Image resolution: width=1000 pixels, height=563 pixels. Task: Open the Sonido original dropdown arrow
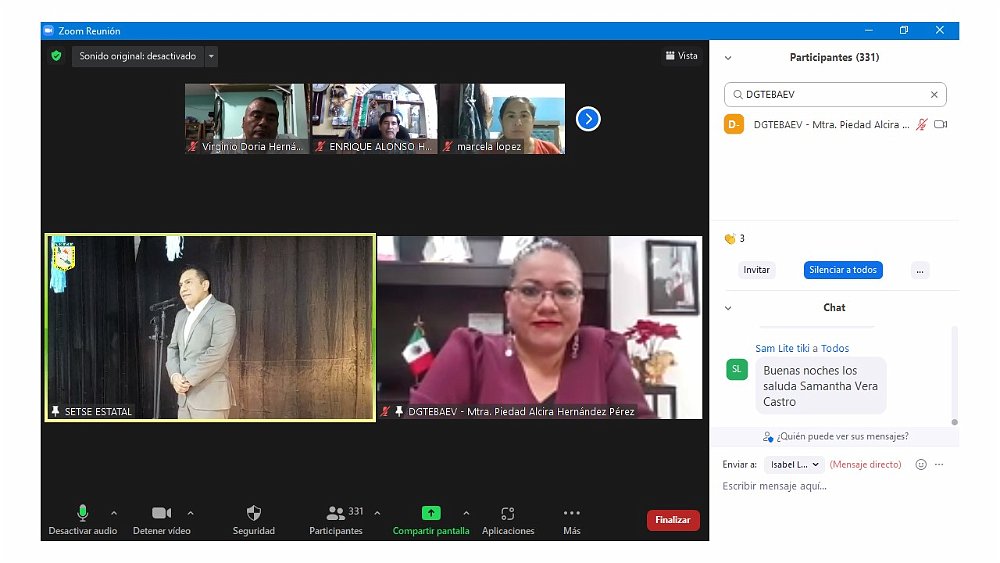(x=211, y=56)
